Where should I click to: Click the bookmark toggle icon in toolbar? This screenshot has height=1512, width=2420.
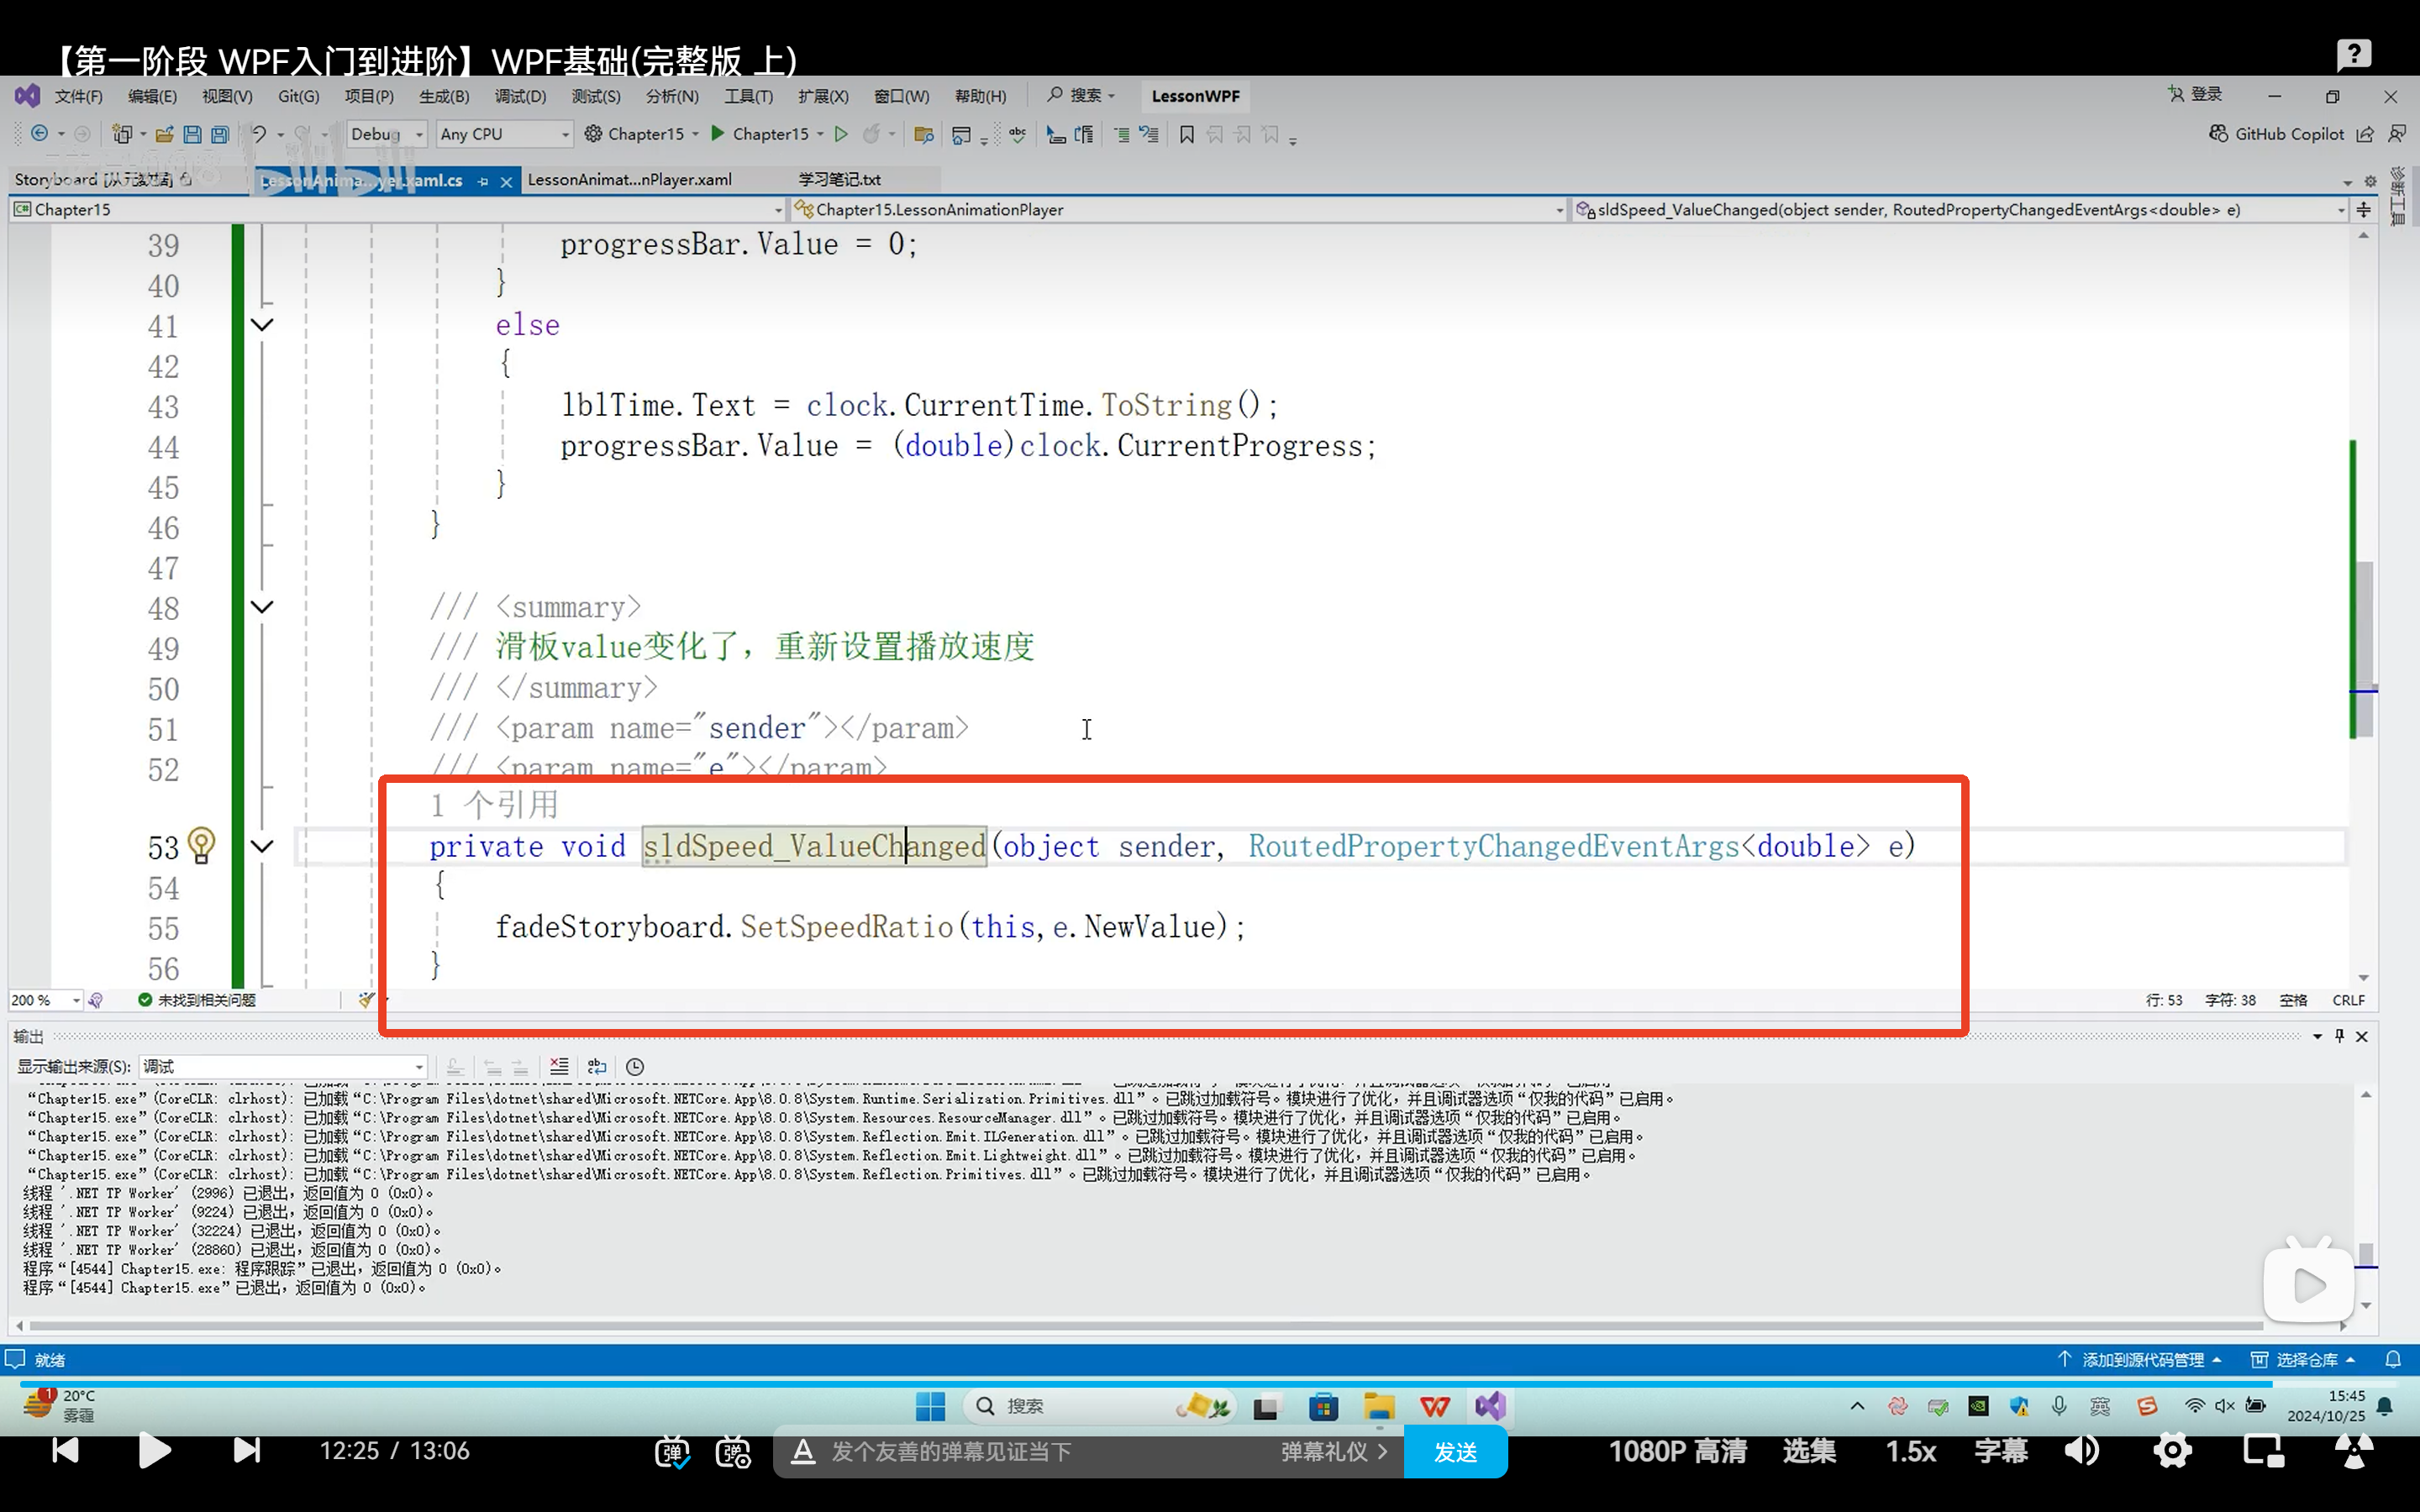tap(1187, 134)
